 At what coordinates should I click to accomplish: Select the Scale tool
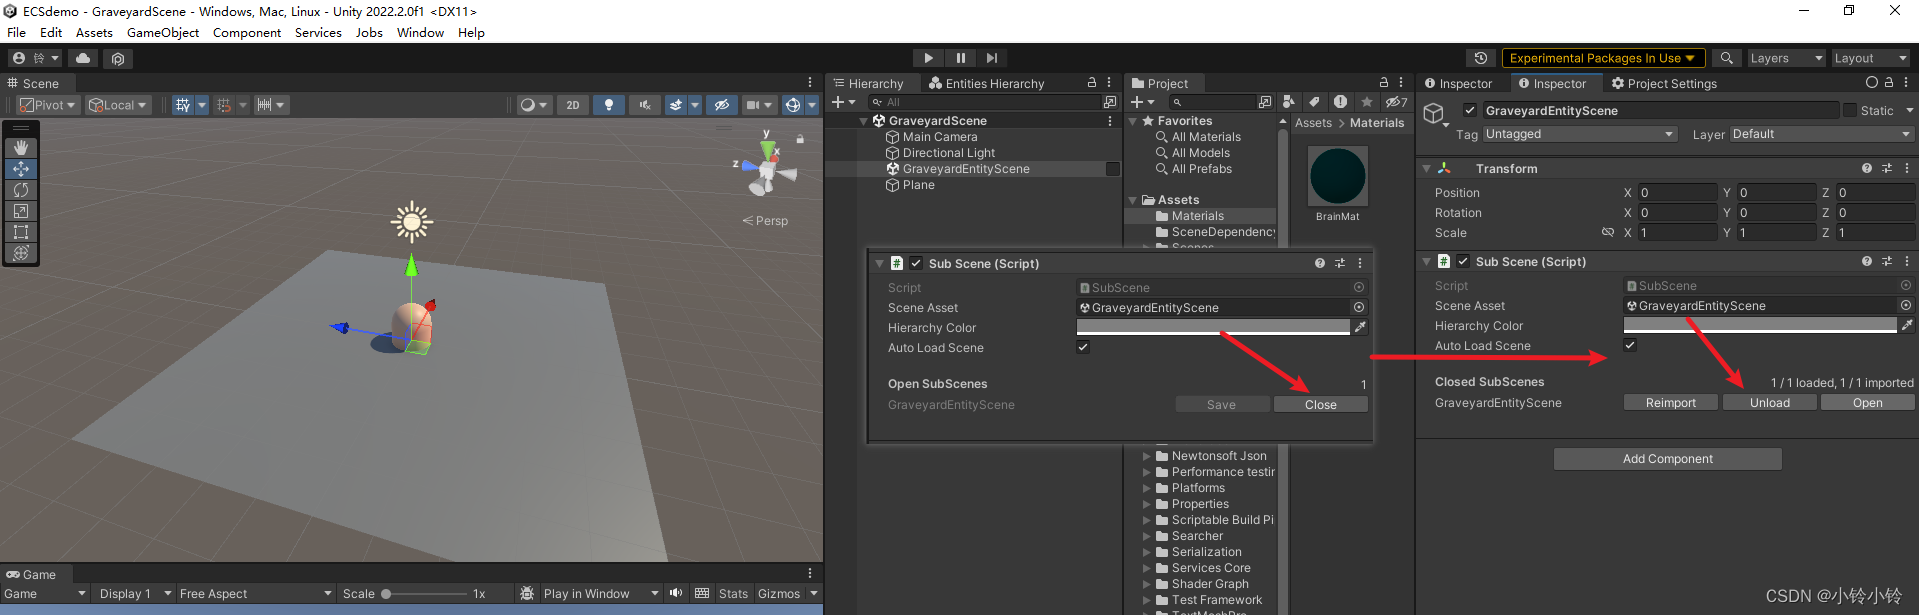click(x=21, y=211)
